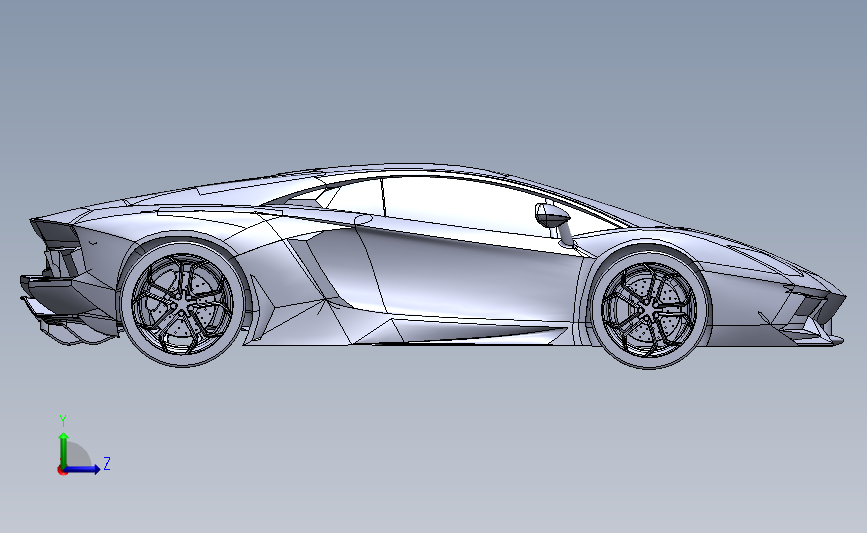The image size is (867, 533).
Task: Select the "Y" label on the orientation triad
Action: (x=63, y=421)
